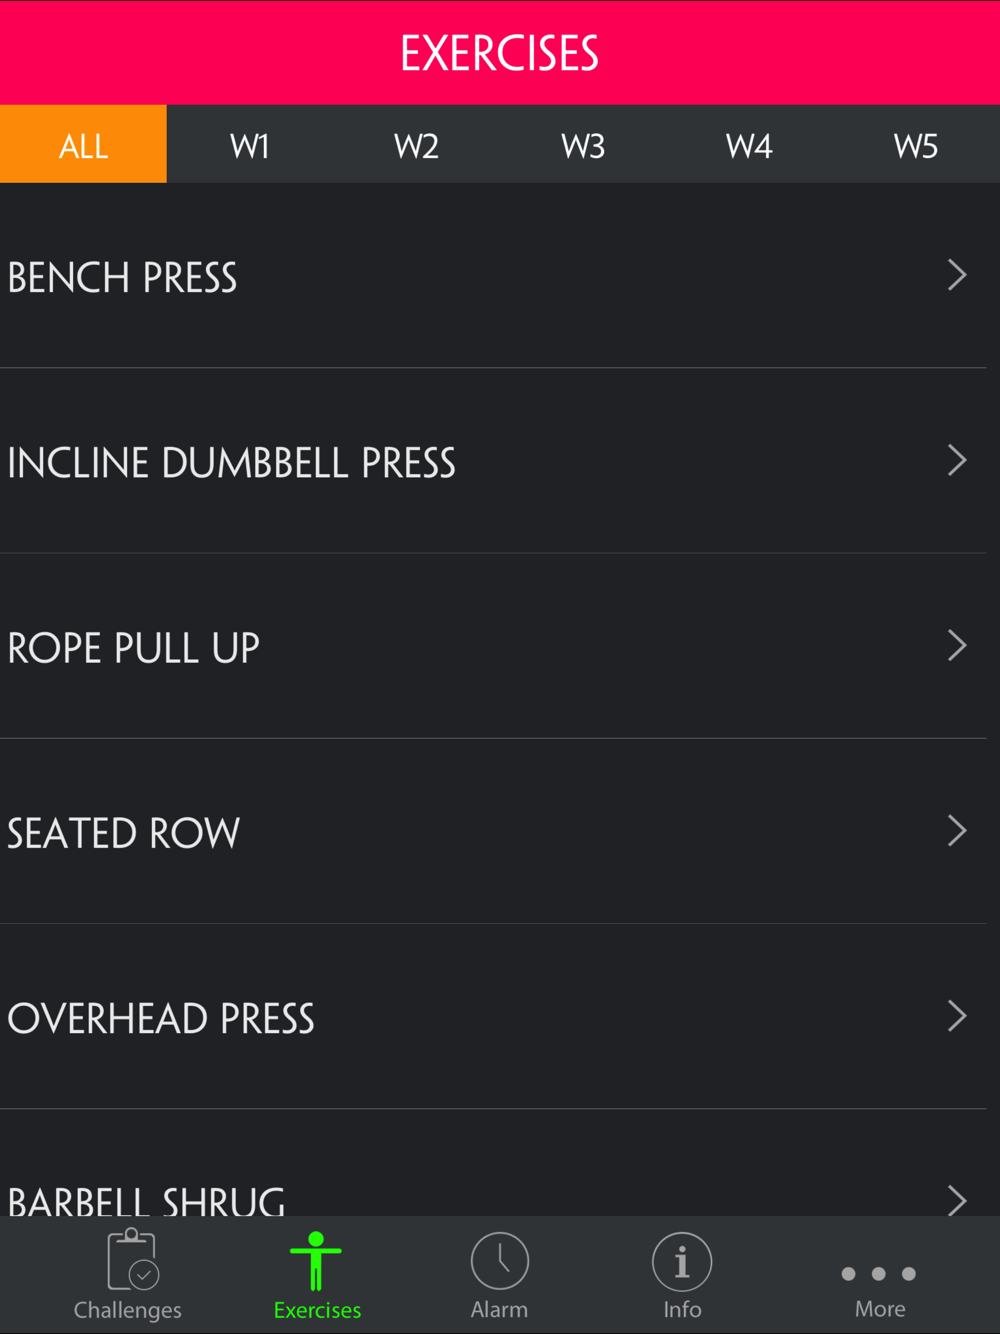
Task: Click the Barbell Shrug chevron arrow
Action: point(957,1199)
